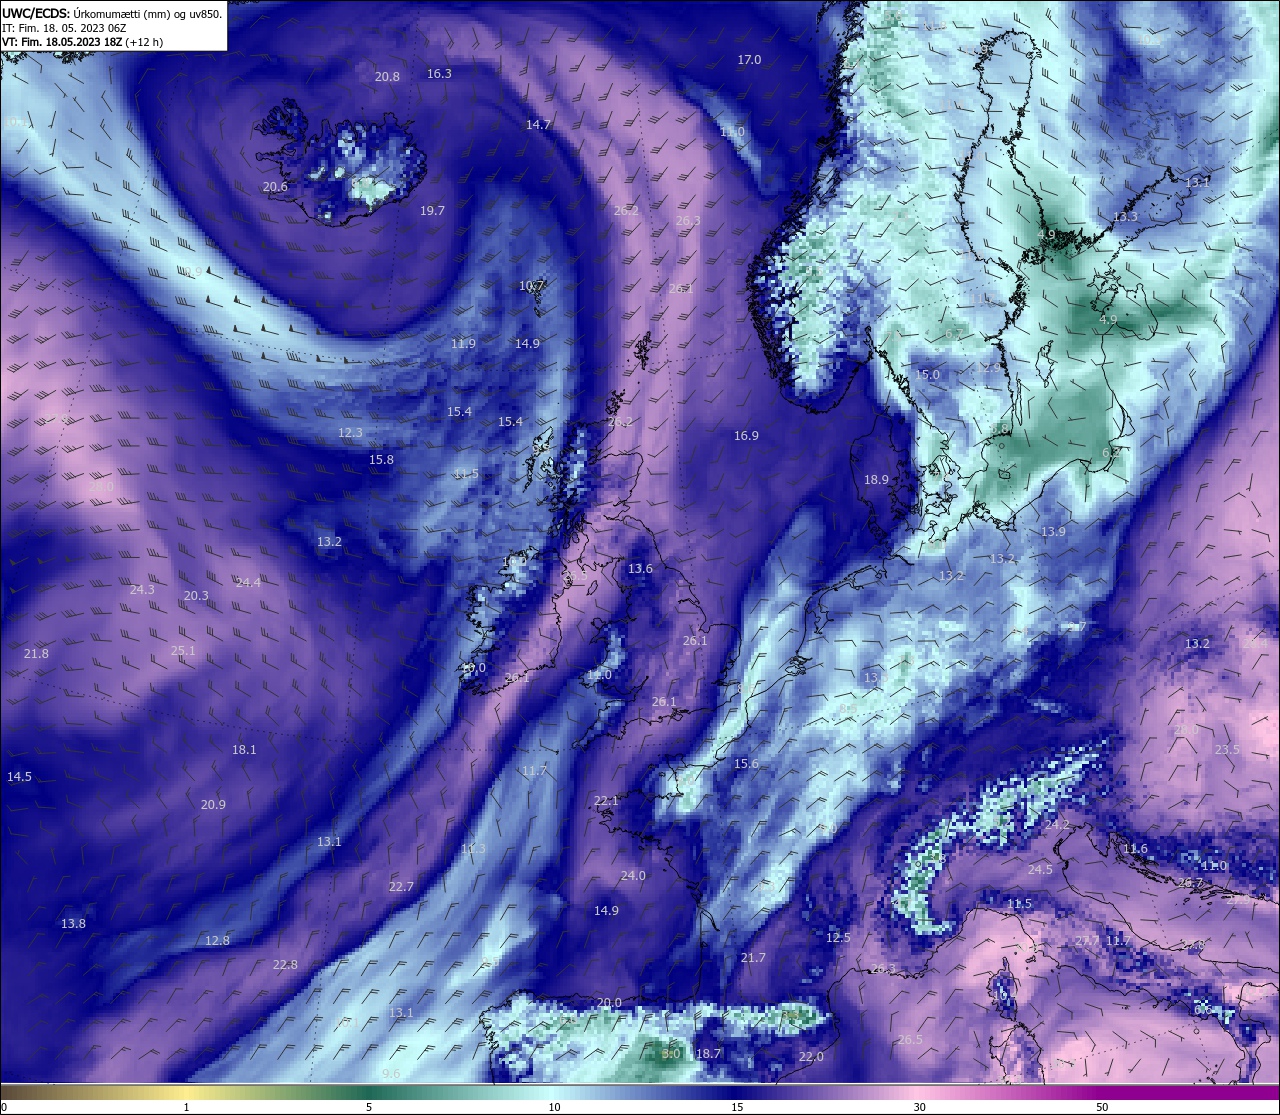Click the 21.7 value label on the map

pyautogui.click(x=753, y=958)
